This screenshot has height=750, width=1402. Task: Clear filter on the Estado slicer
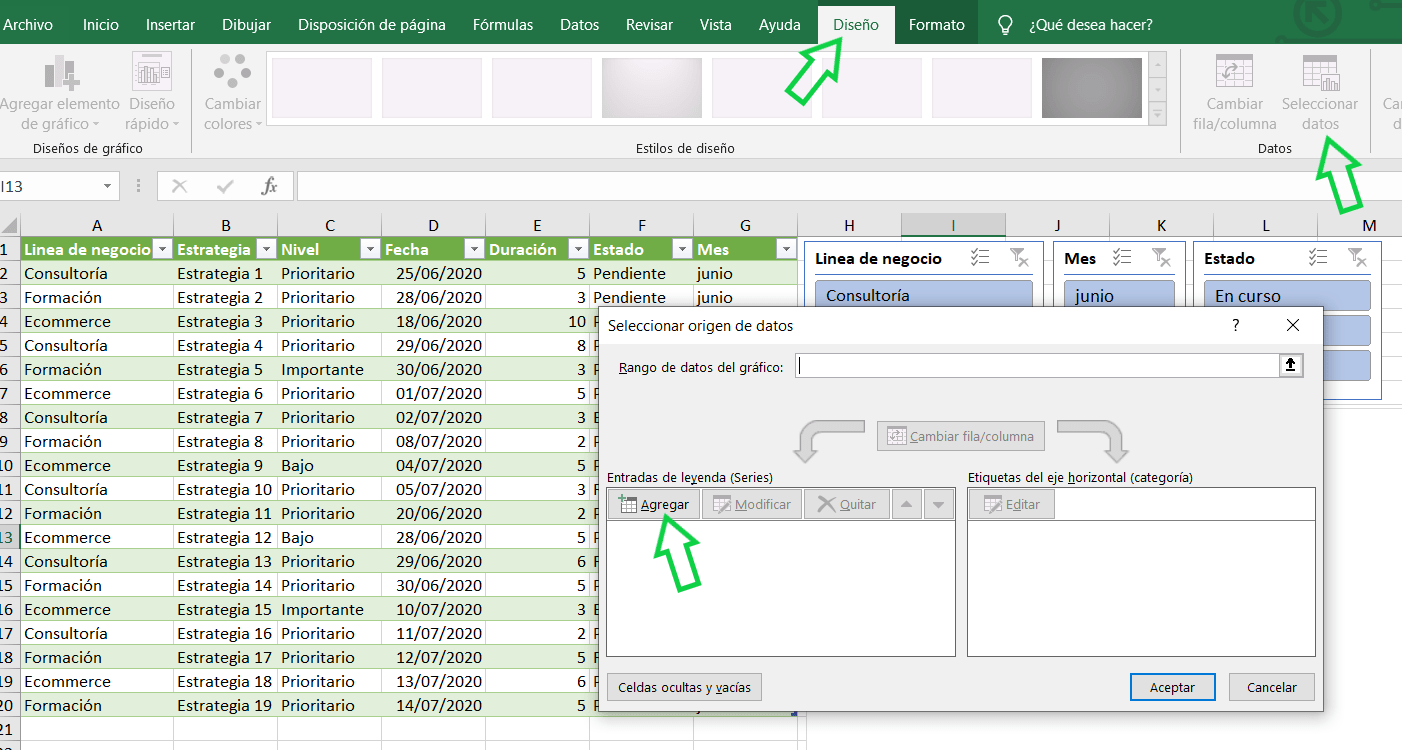[1357, 258]
